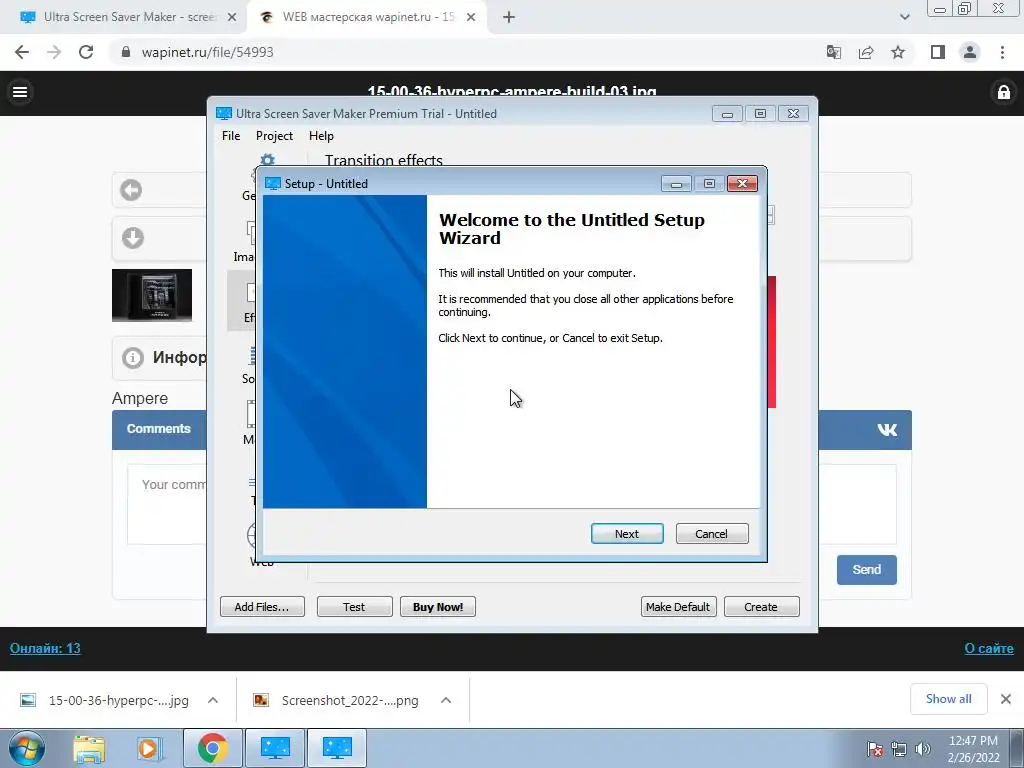Viewport: 1024px width, 768px height.
Task: Click the Test button
Action: click(355, 607)
